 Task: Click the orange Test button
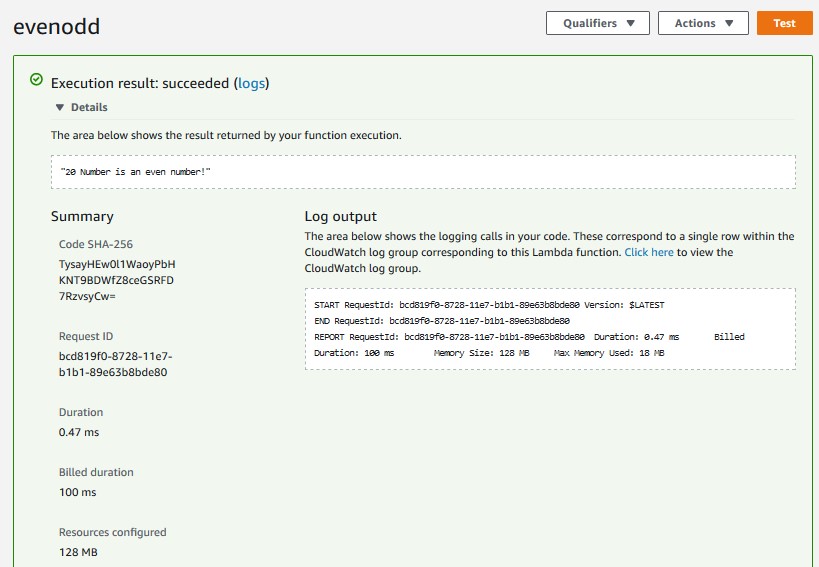point(784,23)
